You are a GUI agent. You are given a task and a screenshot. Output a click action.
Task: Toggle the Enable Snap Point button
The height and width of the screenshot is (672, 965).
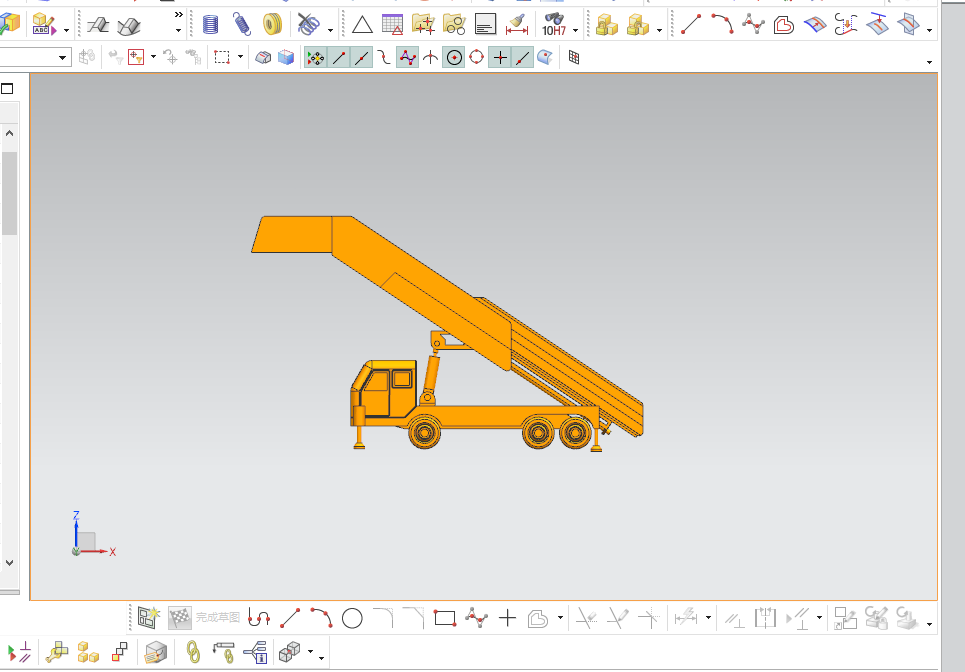316,58
